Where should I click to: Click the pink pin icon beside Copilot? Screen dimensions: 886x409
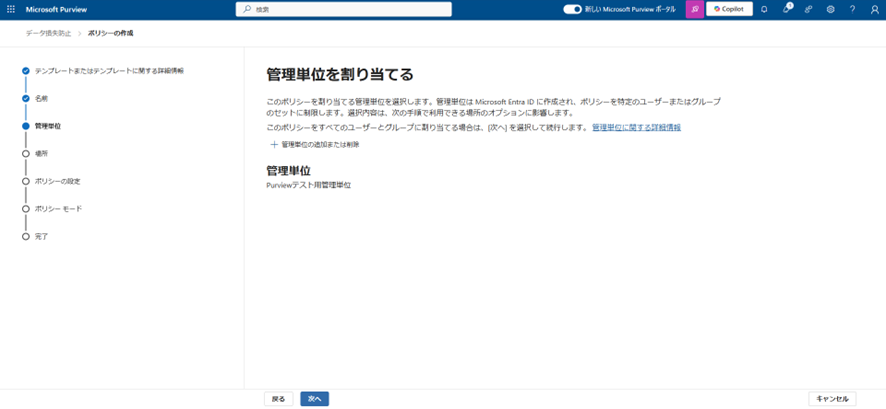point(694,9)
